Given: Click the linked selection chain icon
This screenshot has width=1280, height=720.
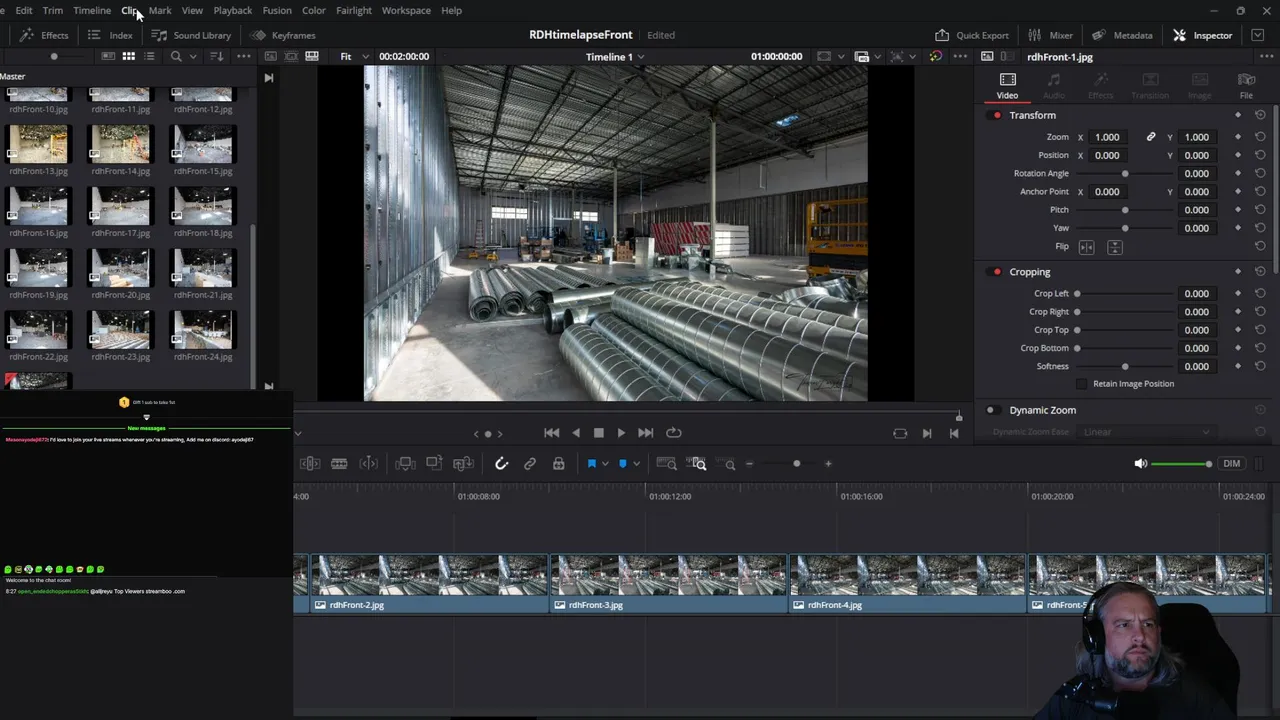Looking at the screenshot, I should tap(530, 464).
